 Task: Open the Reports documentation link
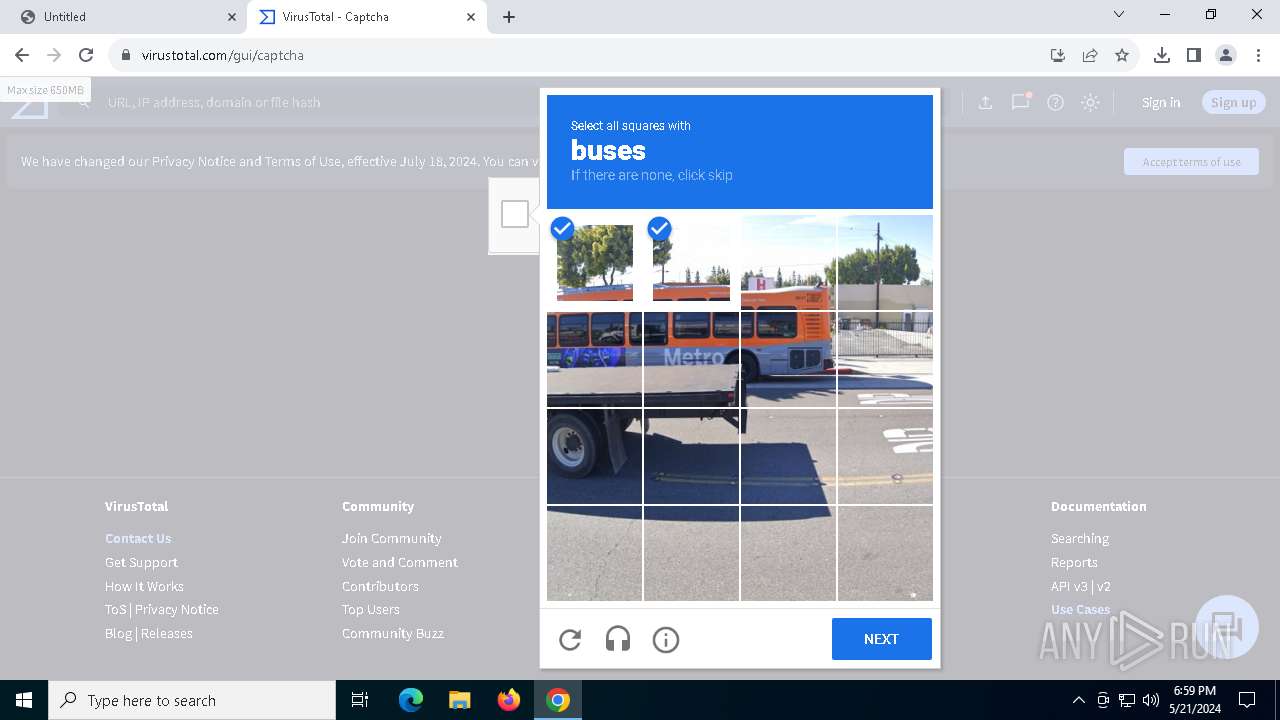(1074, 562)
